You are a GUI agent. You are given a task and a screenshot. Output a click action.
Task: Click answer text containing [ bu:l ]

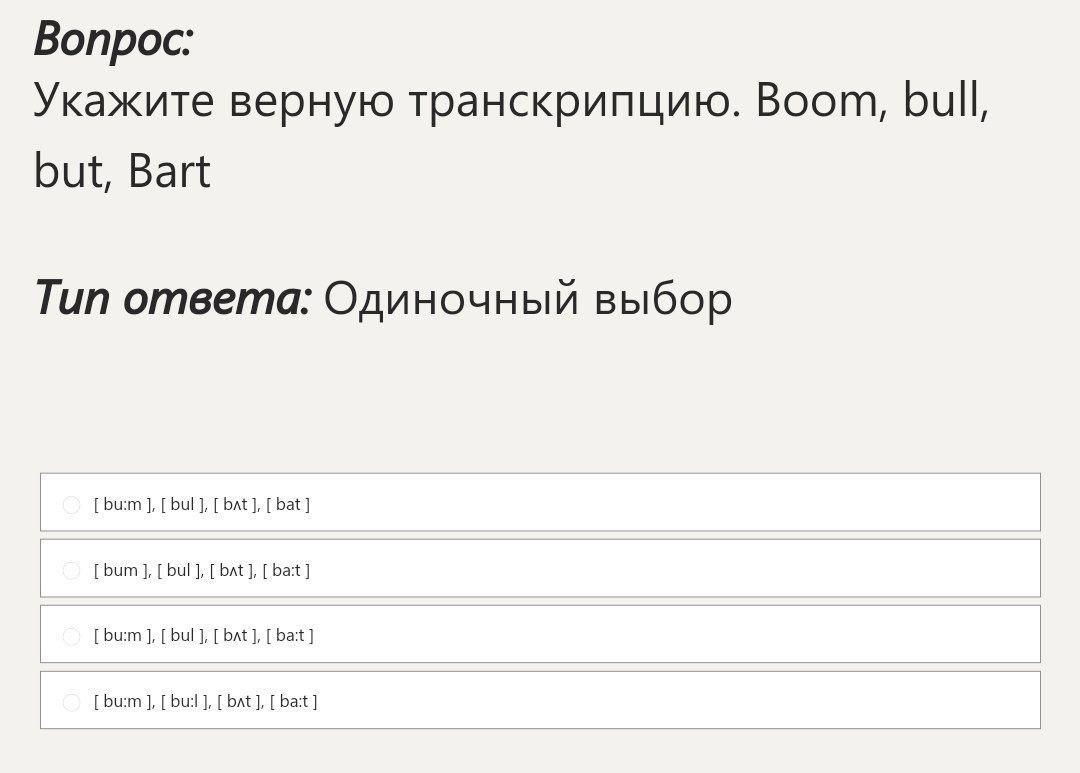click(205, 701)
